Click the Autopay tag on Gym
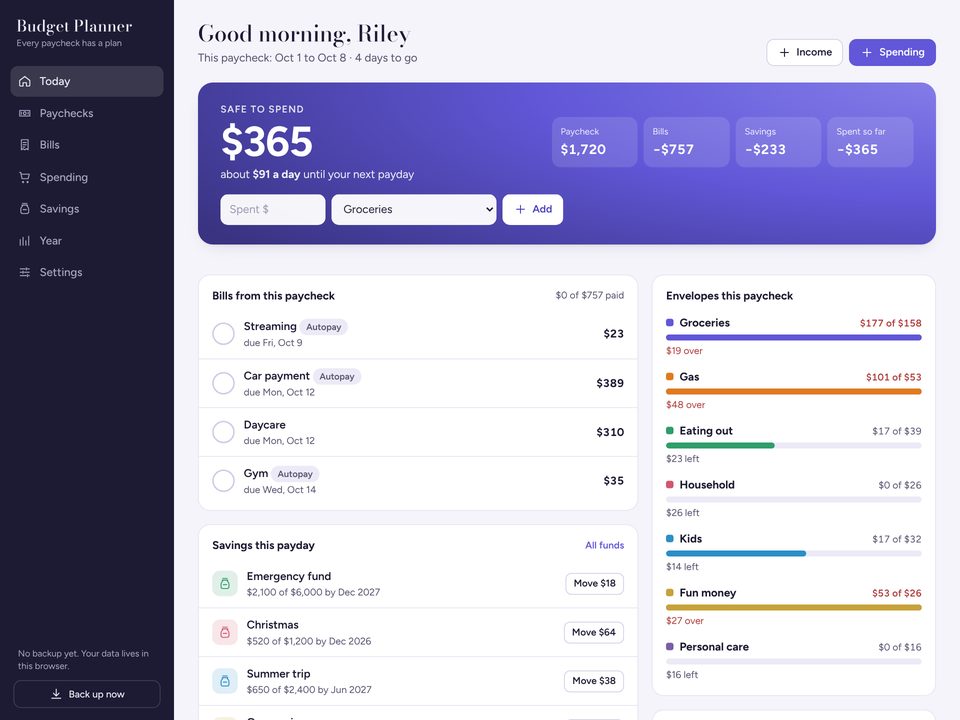The width and height of the screenshot is (960, 720). pos(295,474)
